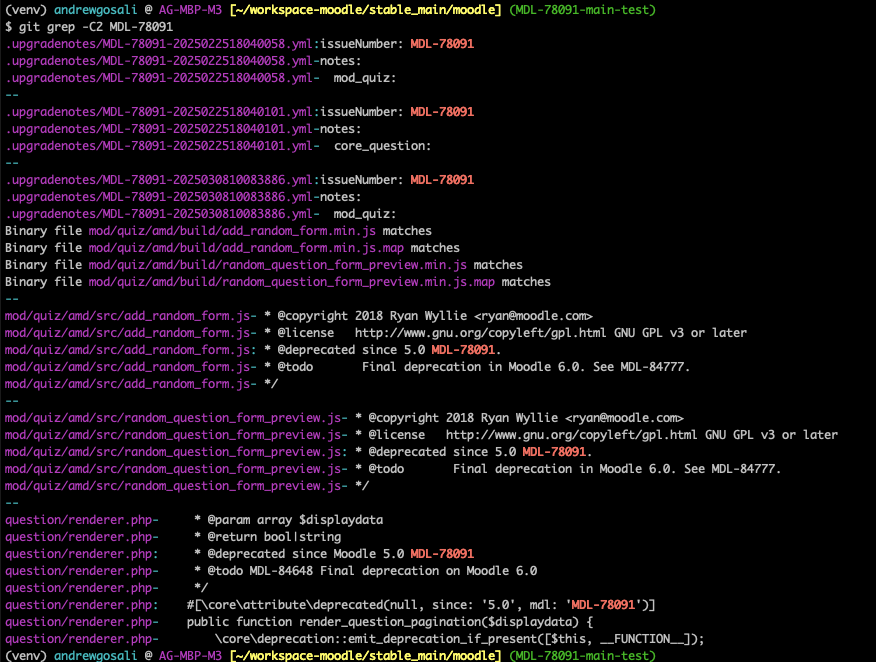This screenshot has width=876, height=662.
Task: Click "mod_quiz:" on the 2025022518040058.yml line
Action: (x=365, y=78)
